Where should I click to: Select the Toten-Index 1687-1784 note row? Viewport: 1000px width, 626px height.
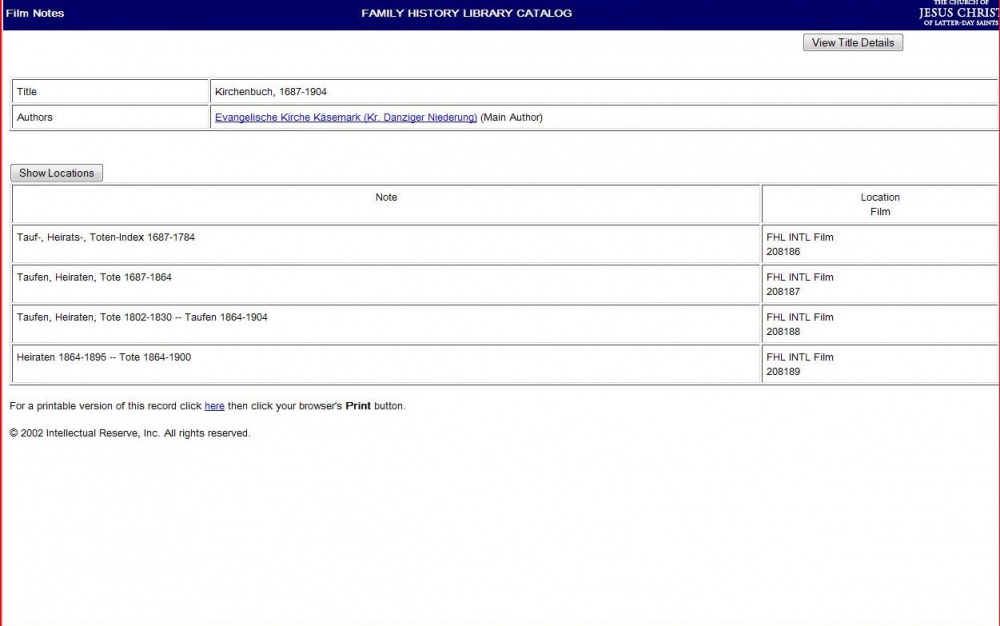(x=106, y=237)
